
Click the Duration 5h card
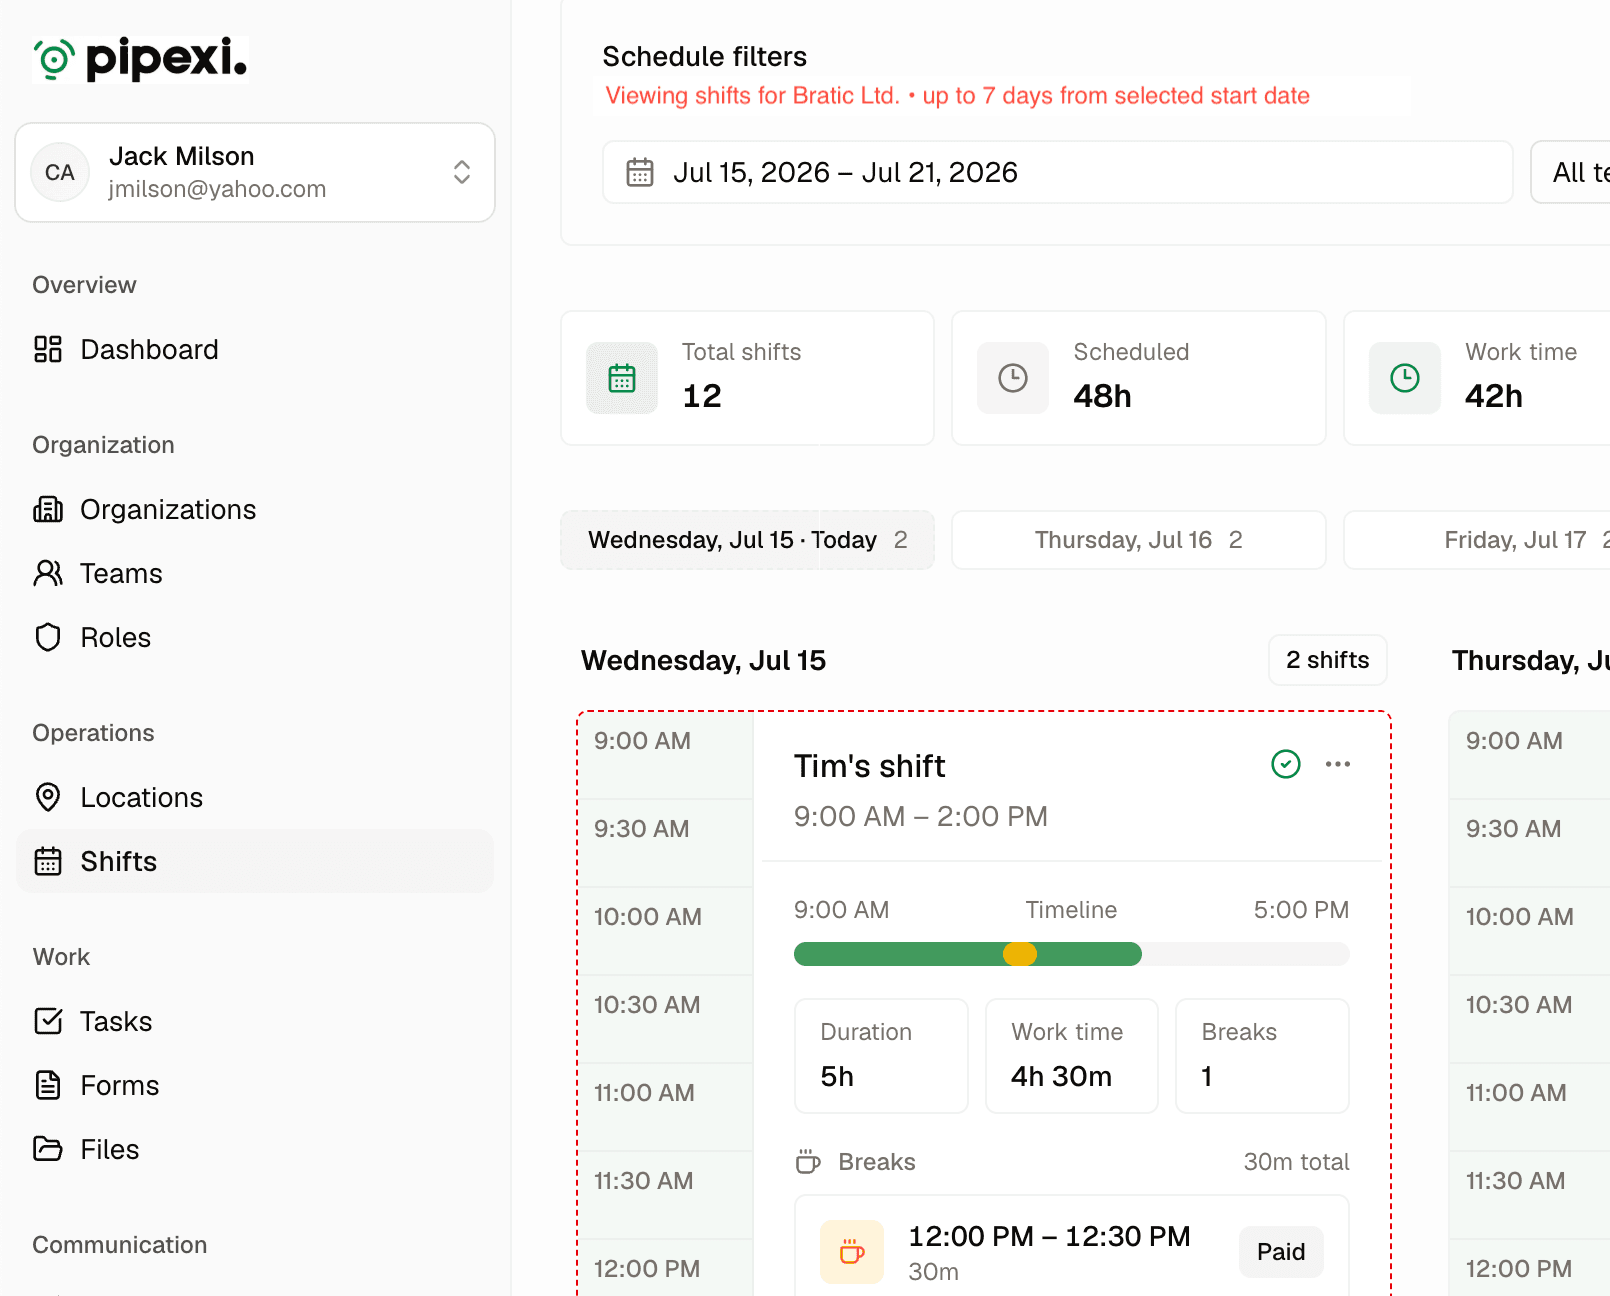[881, 1056]
